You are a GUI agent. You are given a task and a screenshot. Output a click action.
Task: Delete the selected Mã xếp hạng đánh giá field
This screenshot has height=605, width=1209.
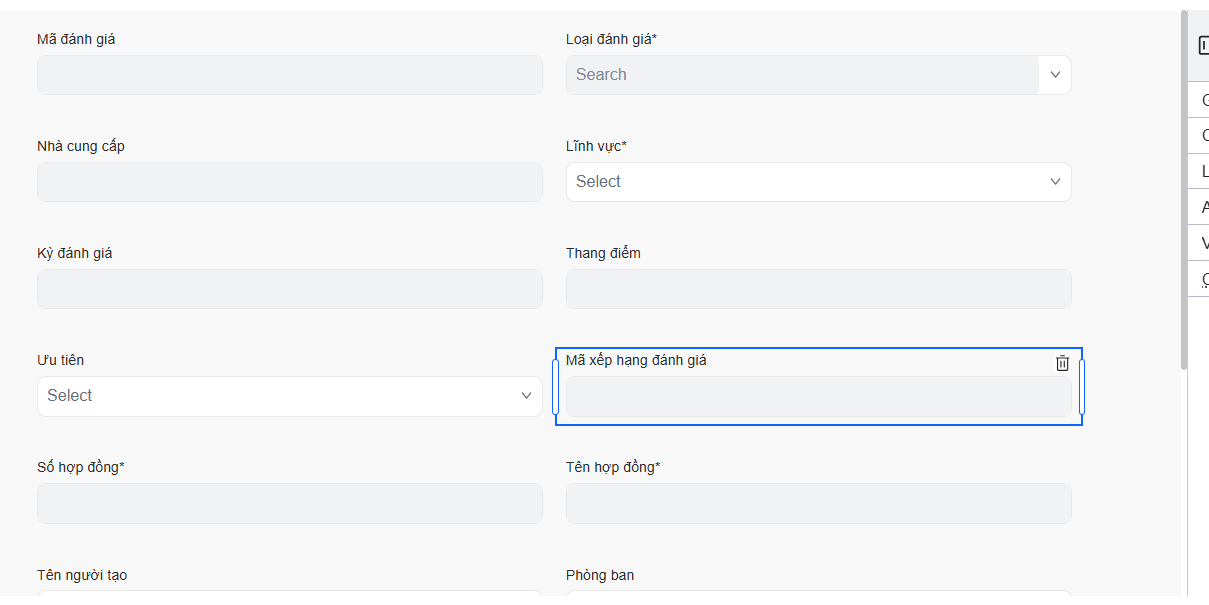(x=1062, y=363)
